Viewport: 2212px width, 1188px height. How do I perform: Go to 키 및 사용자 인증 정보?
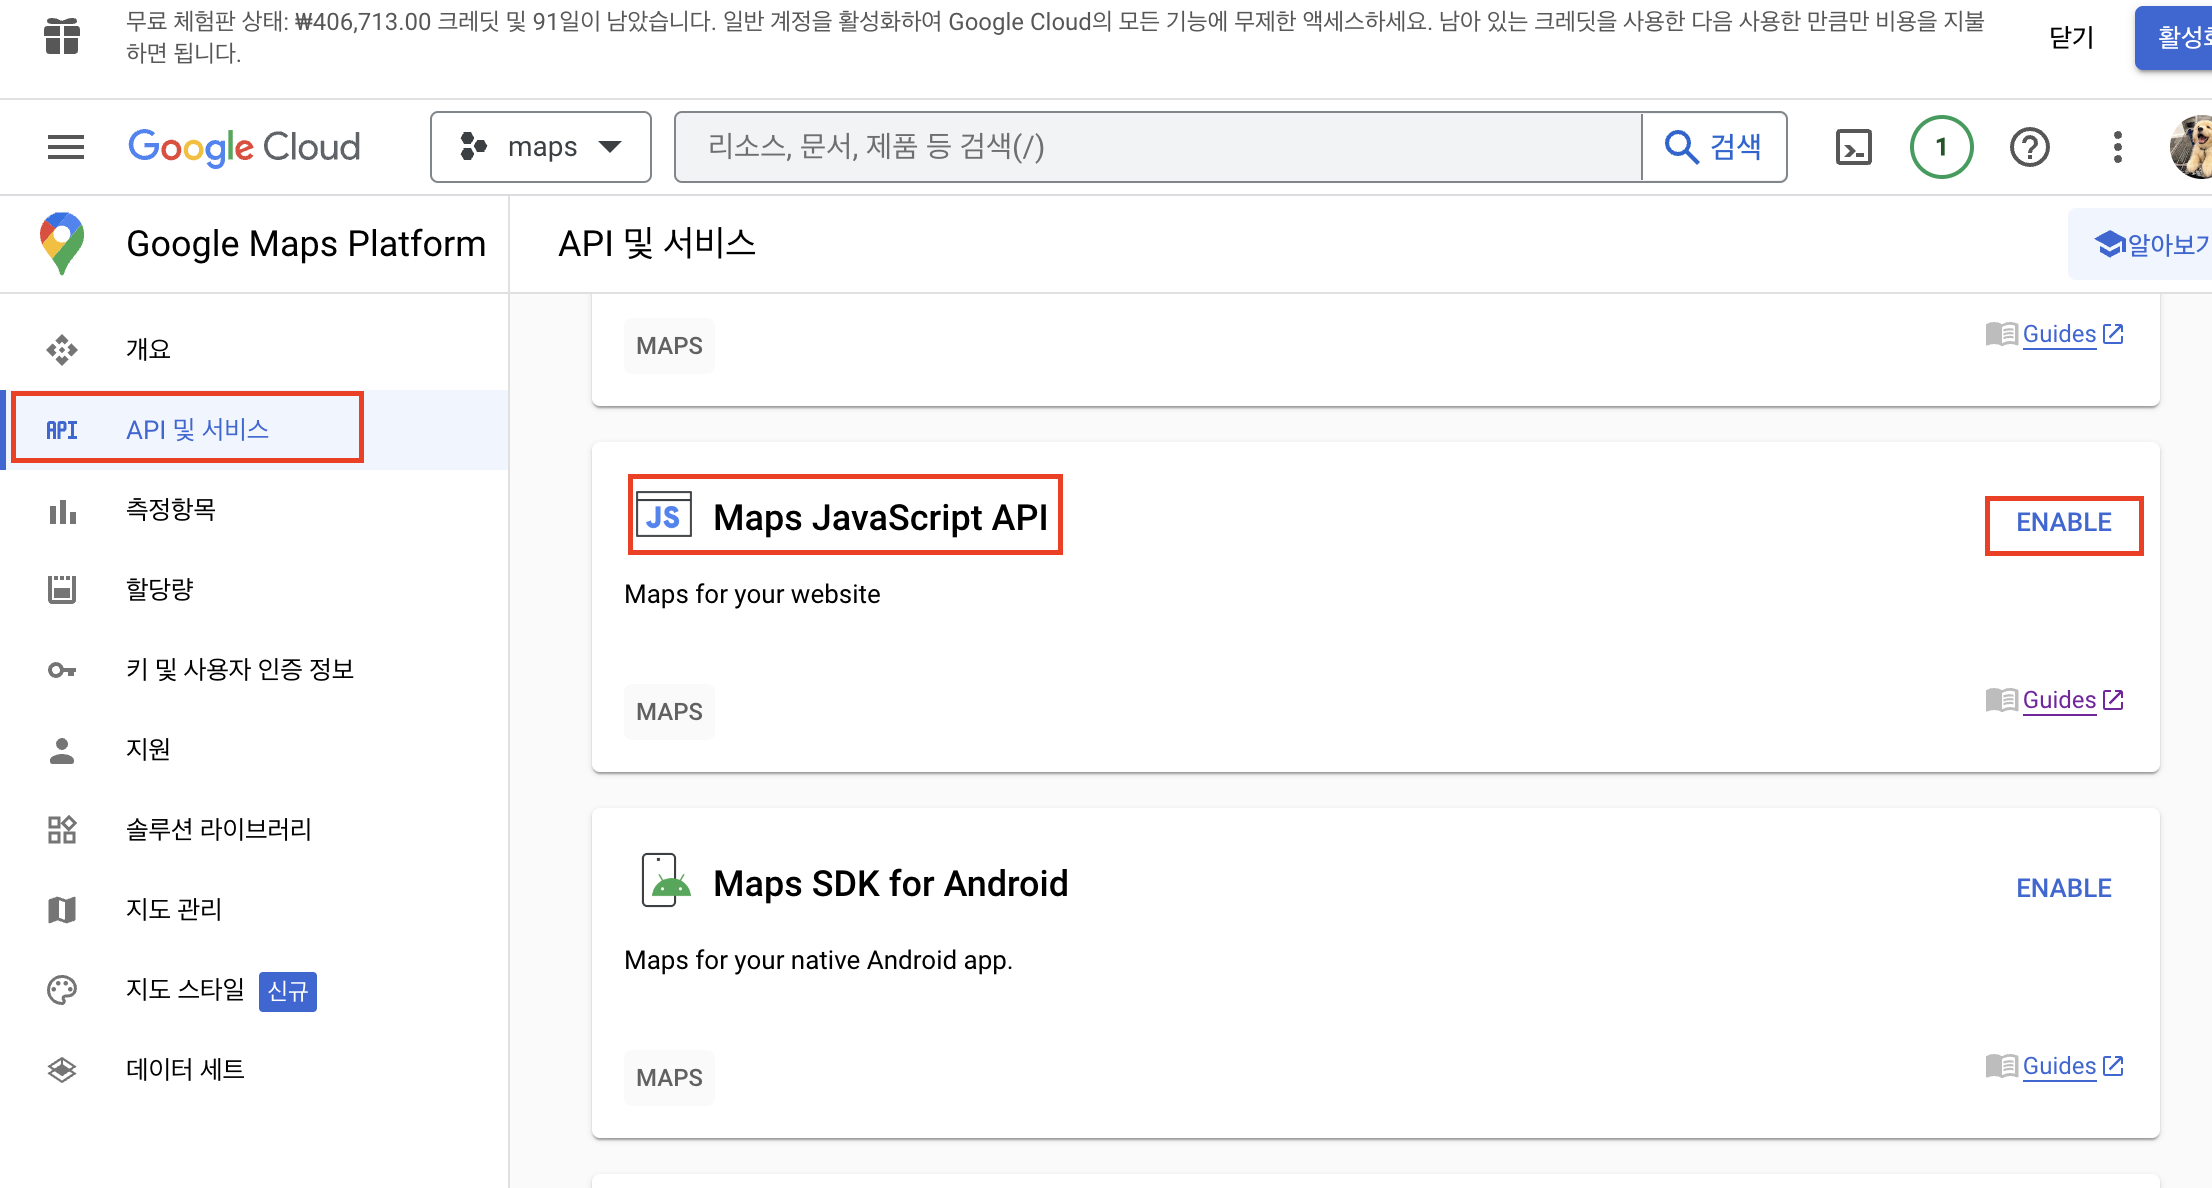point(240,669)
